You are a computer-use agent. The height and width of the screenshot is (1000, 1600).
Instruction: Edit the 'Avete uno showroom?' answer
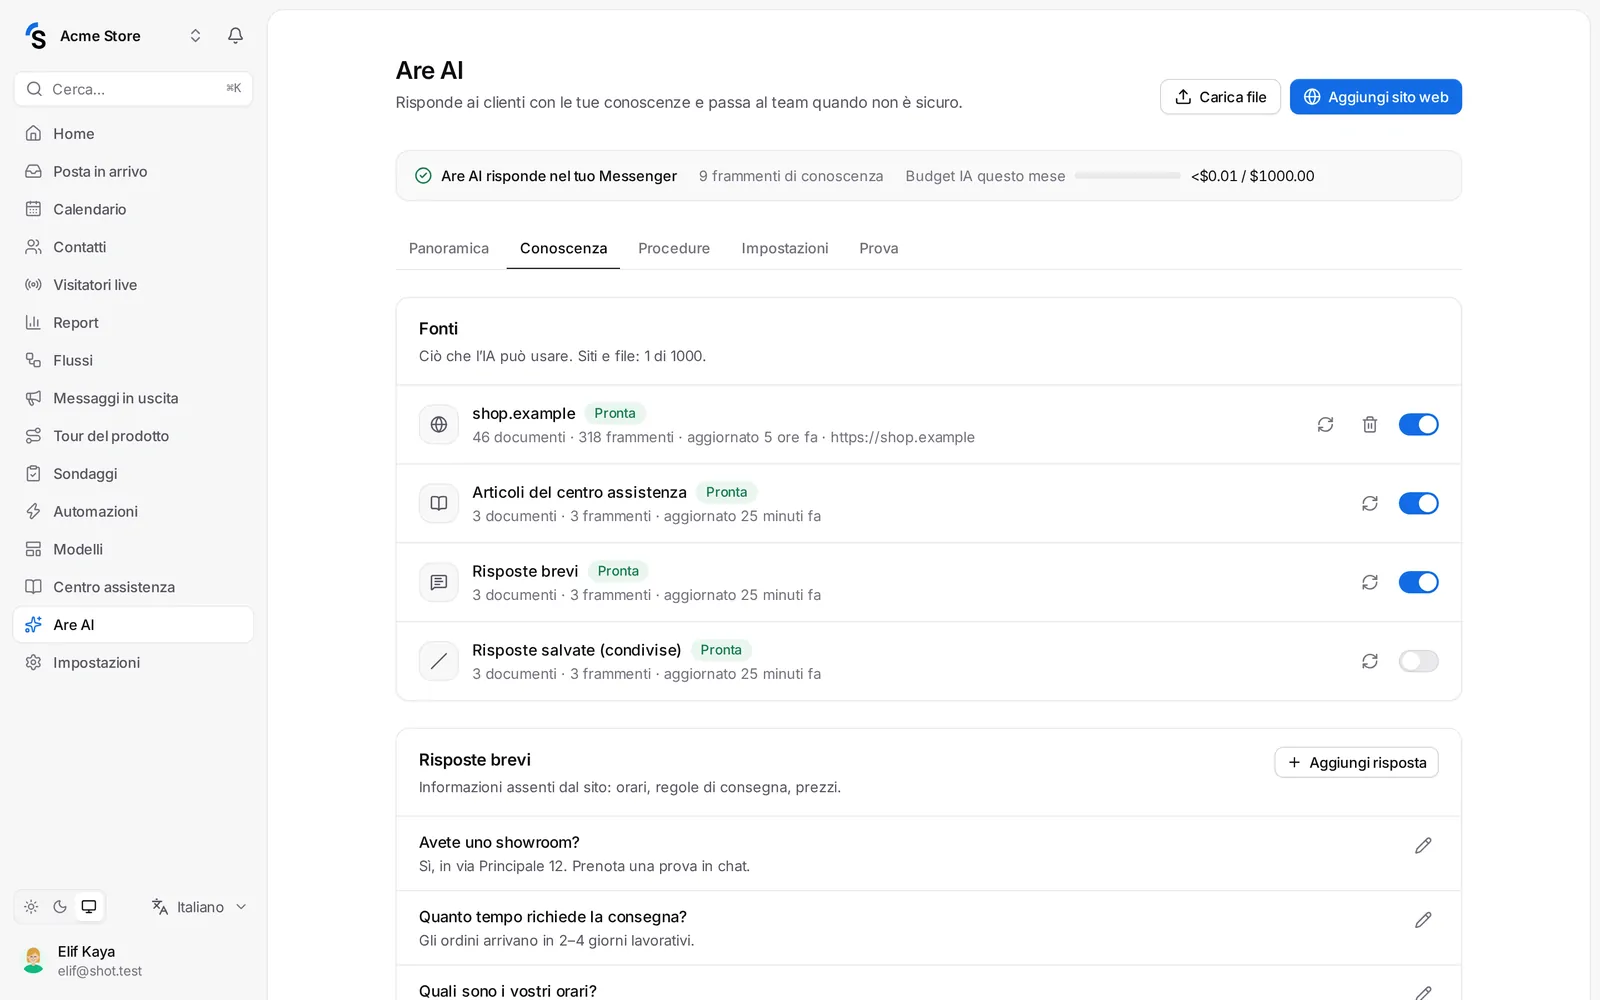click(x=1423, y=846)
